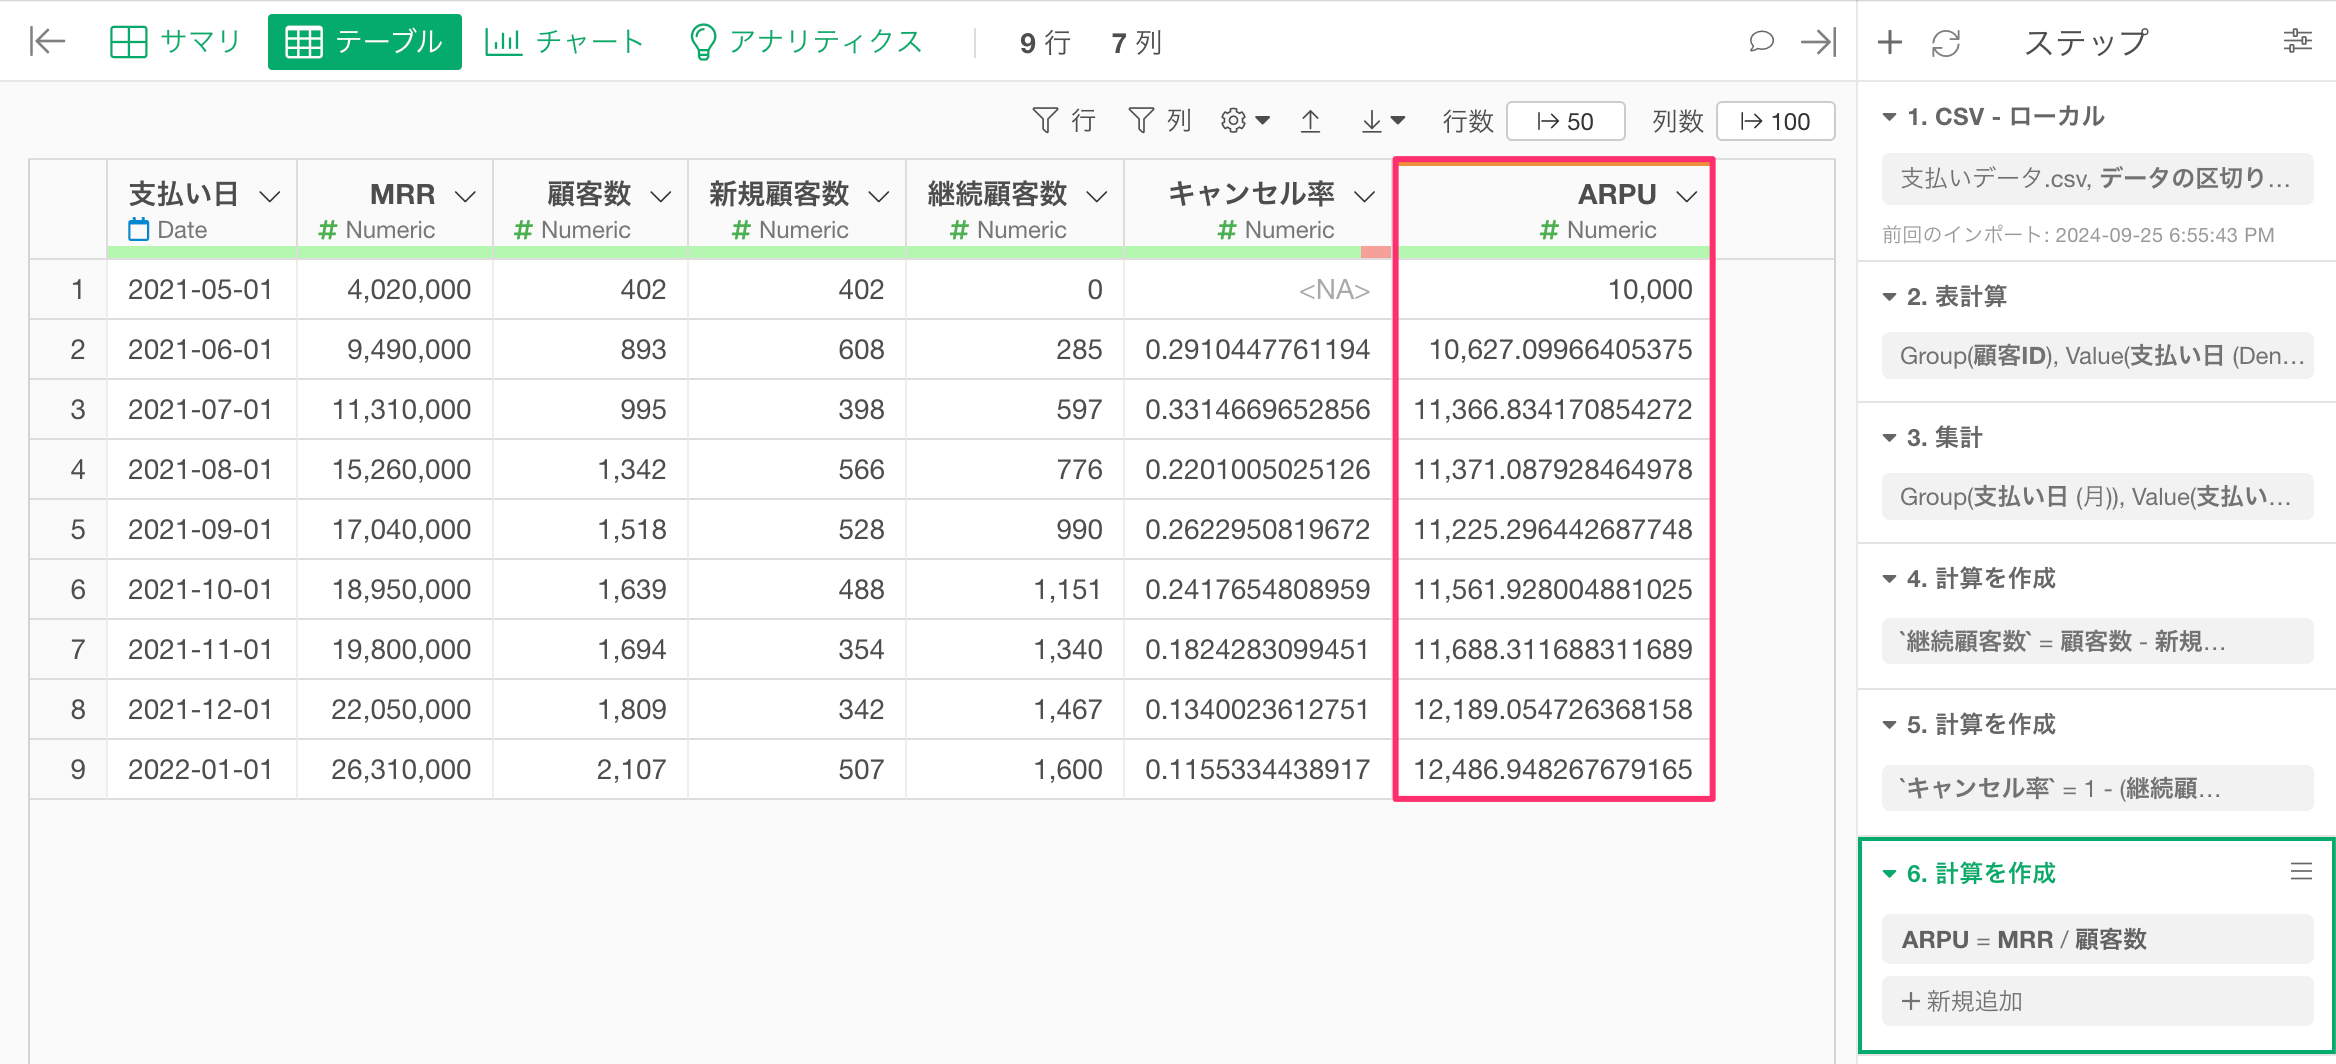Open the row filter 行
2336x1064 pixels.
tap(1064, 121)
